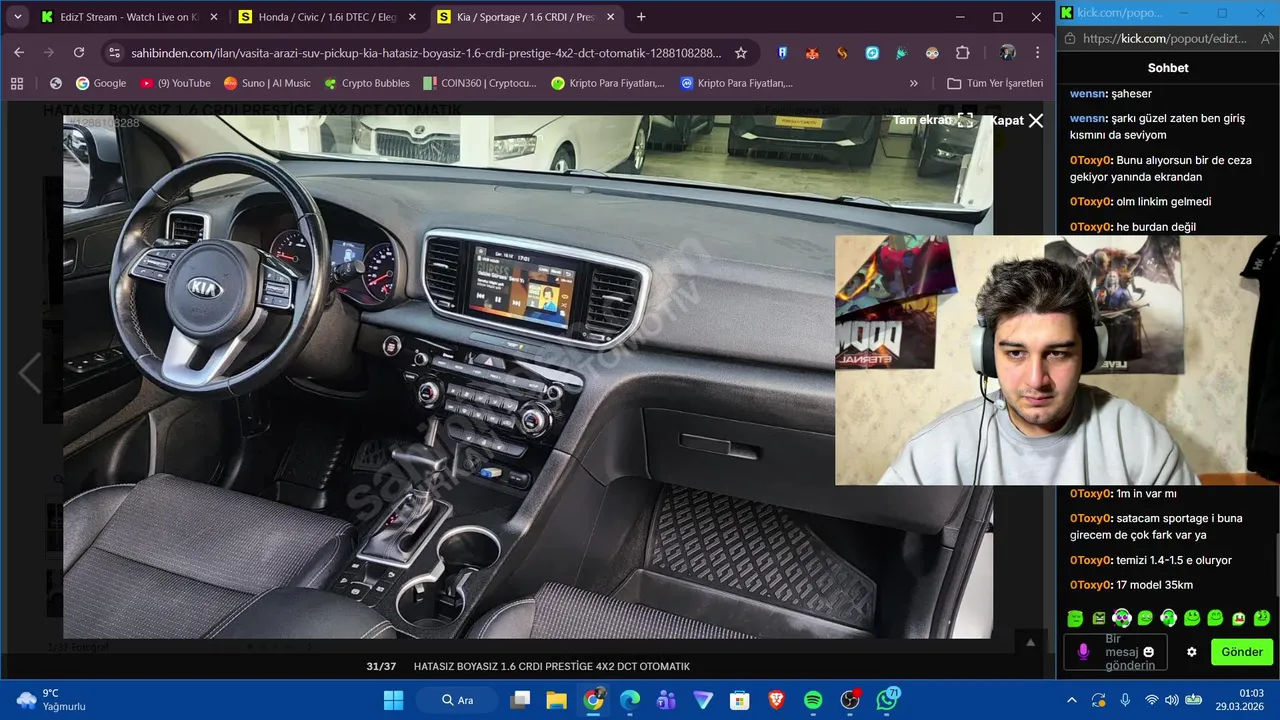Open Microsoft Teams from taskbar
The image size is (1280, 720).
[x=667, y=700]
